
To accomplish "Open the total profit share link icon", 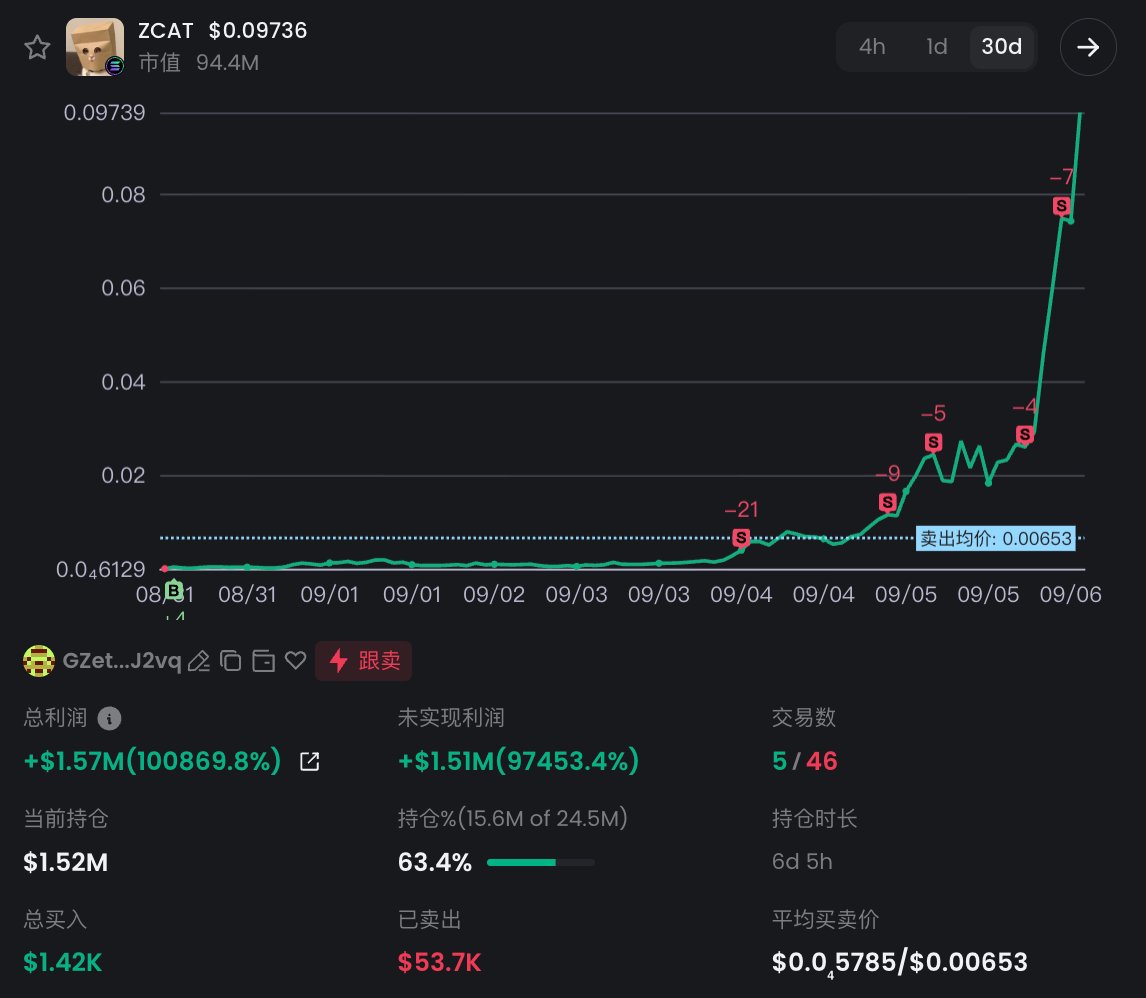I will [309, 761].
